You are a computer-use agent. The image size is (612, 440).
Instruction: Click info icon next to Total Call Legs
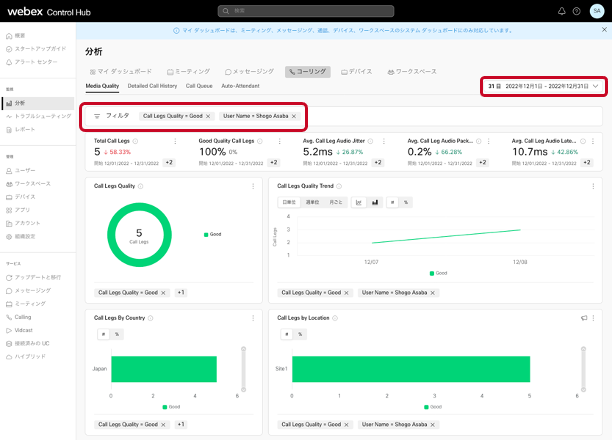pos(135,141)
